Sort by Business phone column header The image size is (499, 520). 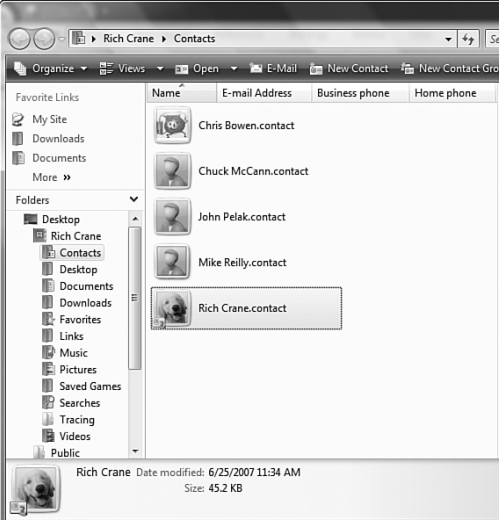[360, 93]
